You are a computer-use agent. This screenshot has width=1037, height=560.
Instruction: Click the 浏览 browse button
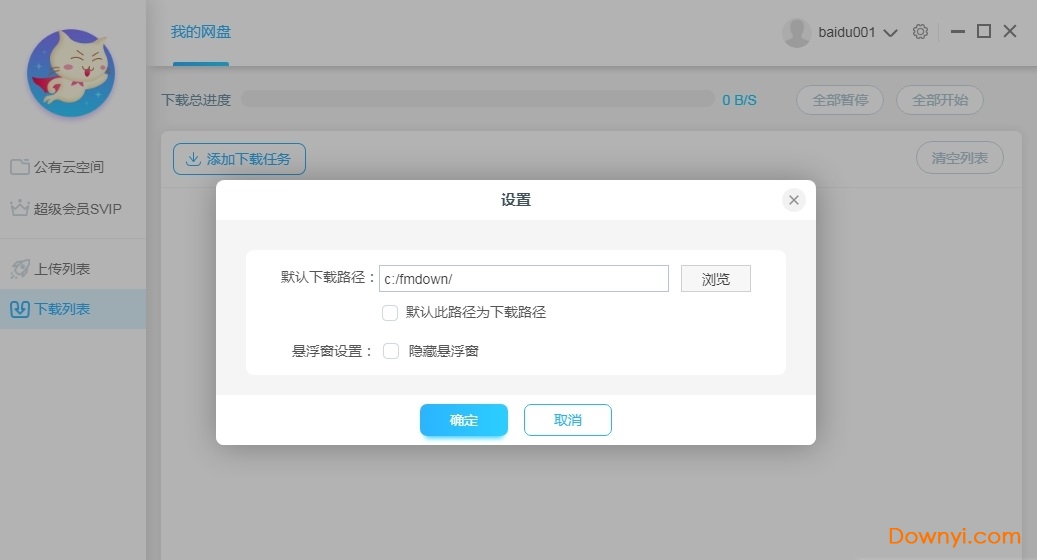tap(716, 278)
